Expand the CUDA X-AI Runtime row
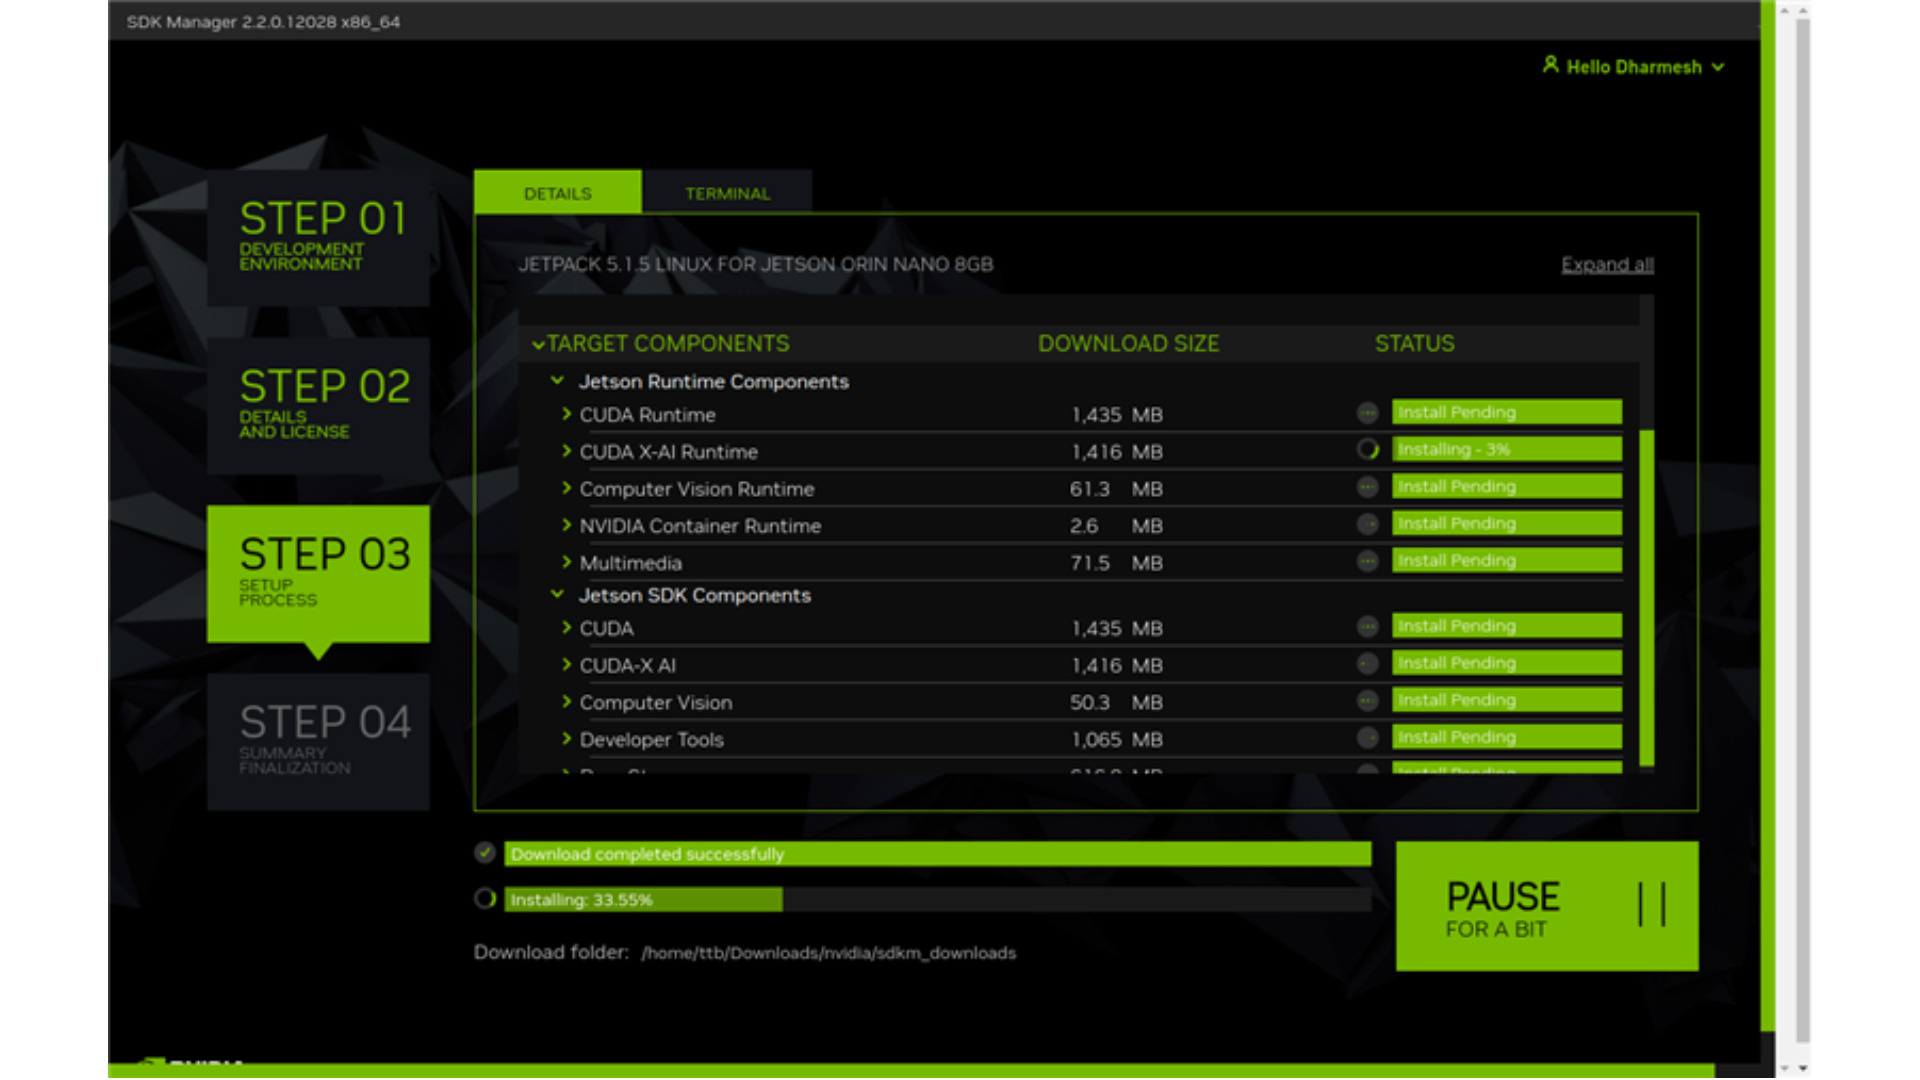 point(566,451)
